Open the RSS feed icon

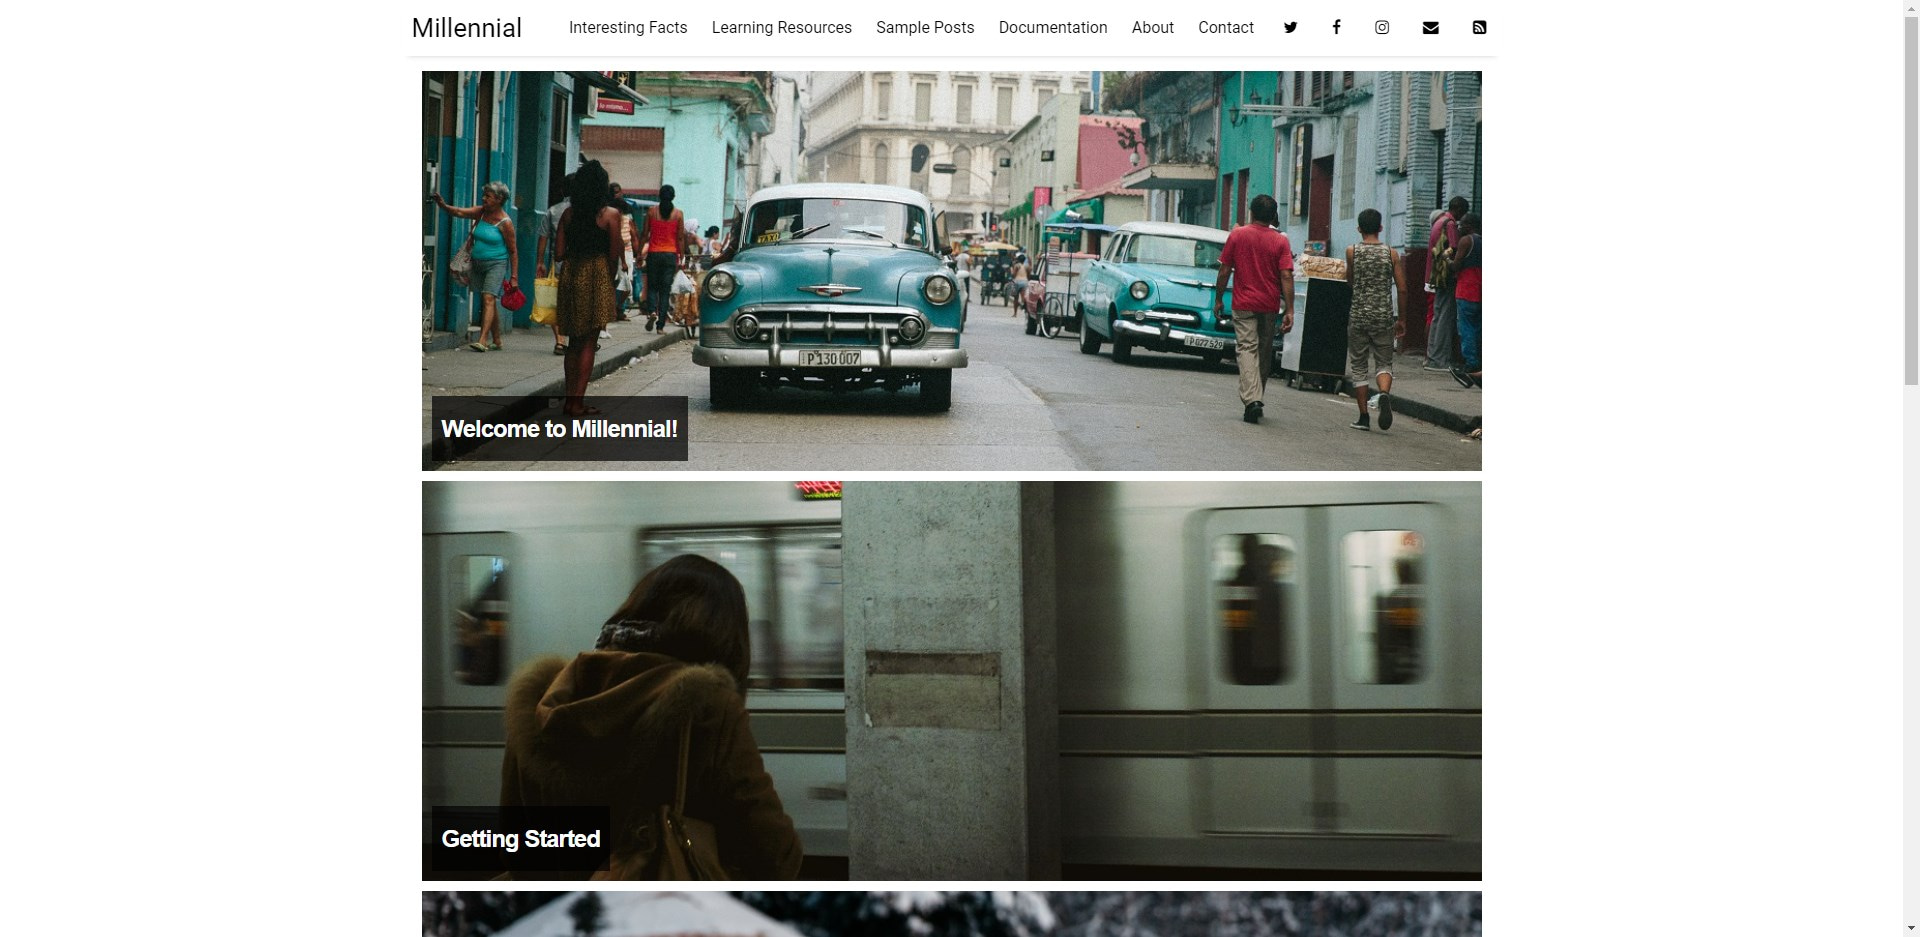[1479, 28]
